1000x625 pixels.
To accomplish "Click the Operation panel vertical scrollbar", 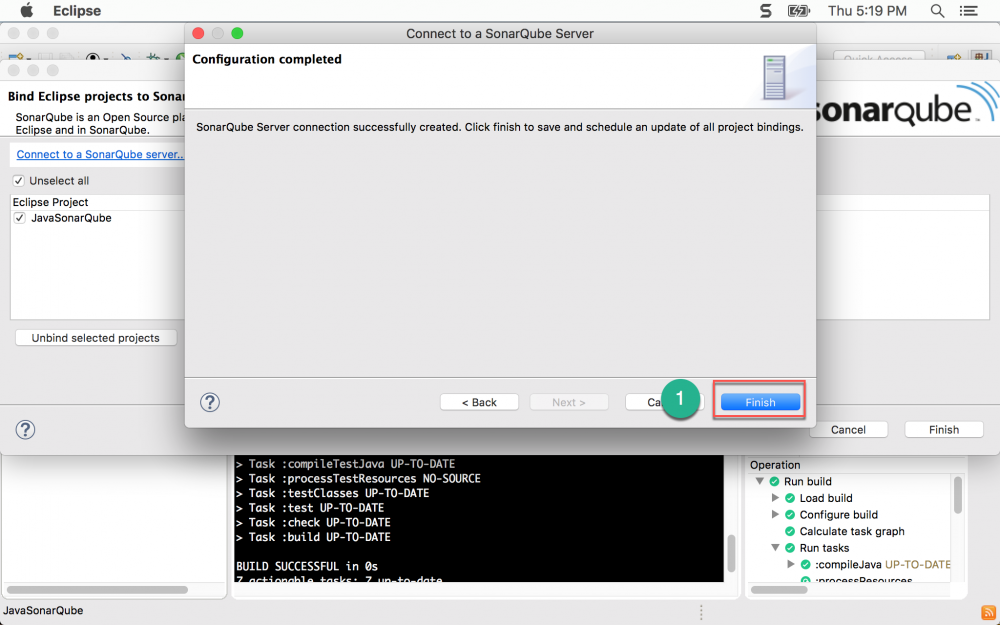I will coord(957,495).
